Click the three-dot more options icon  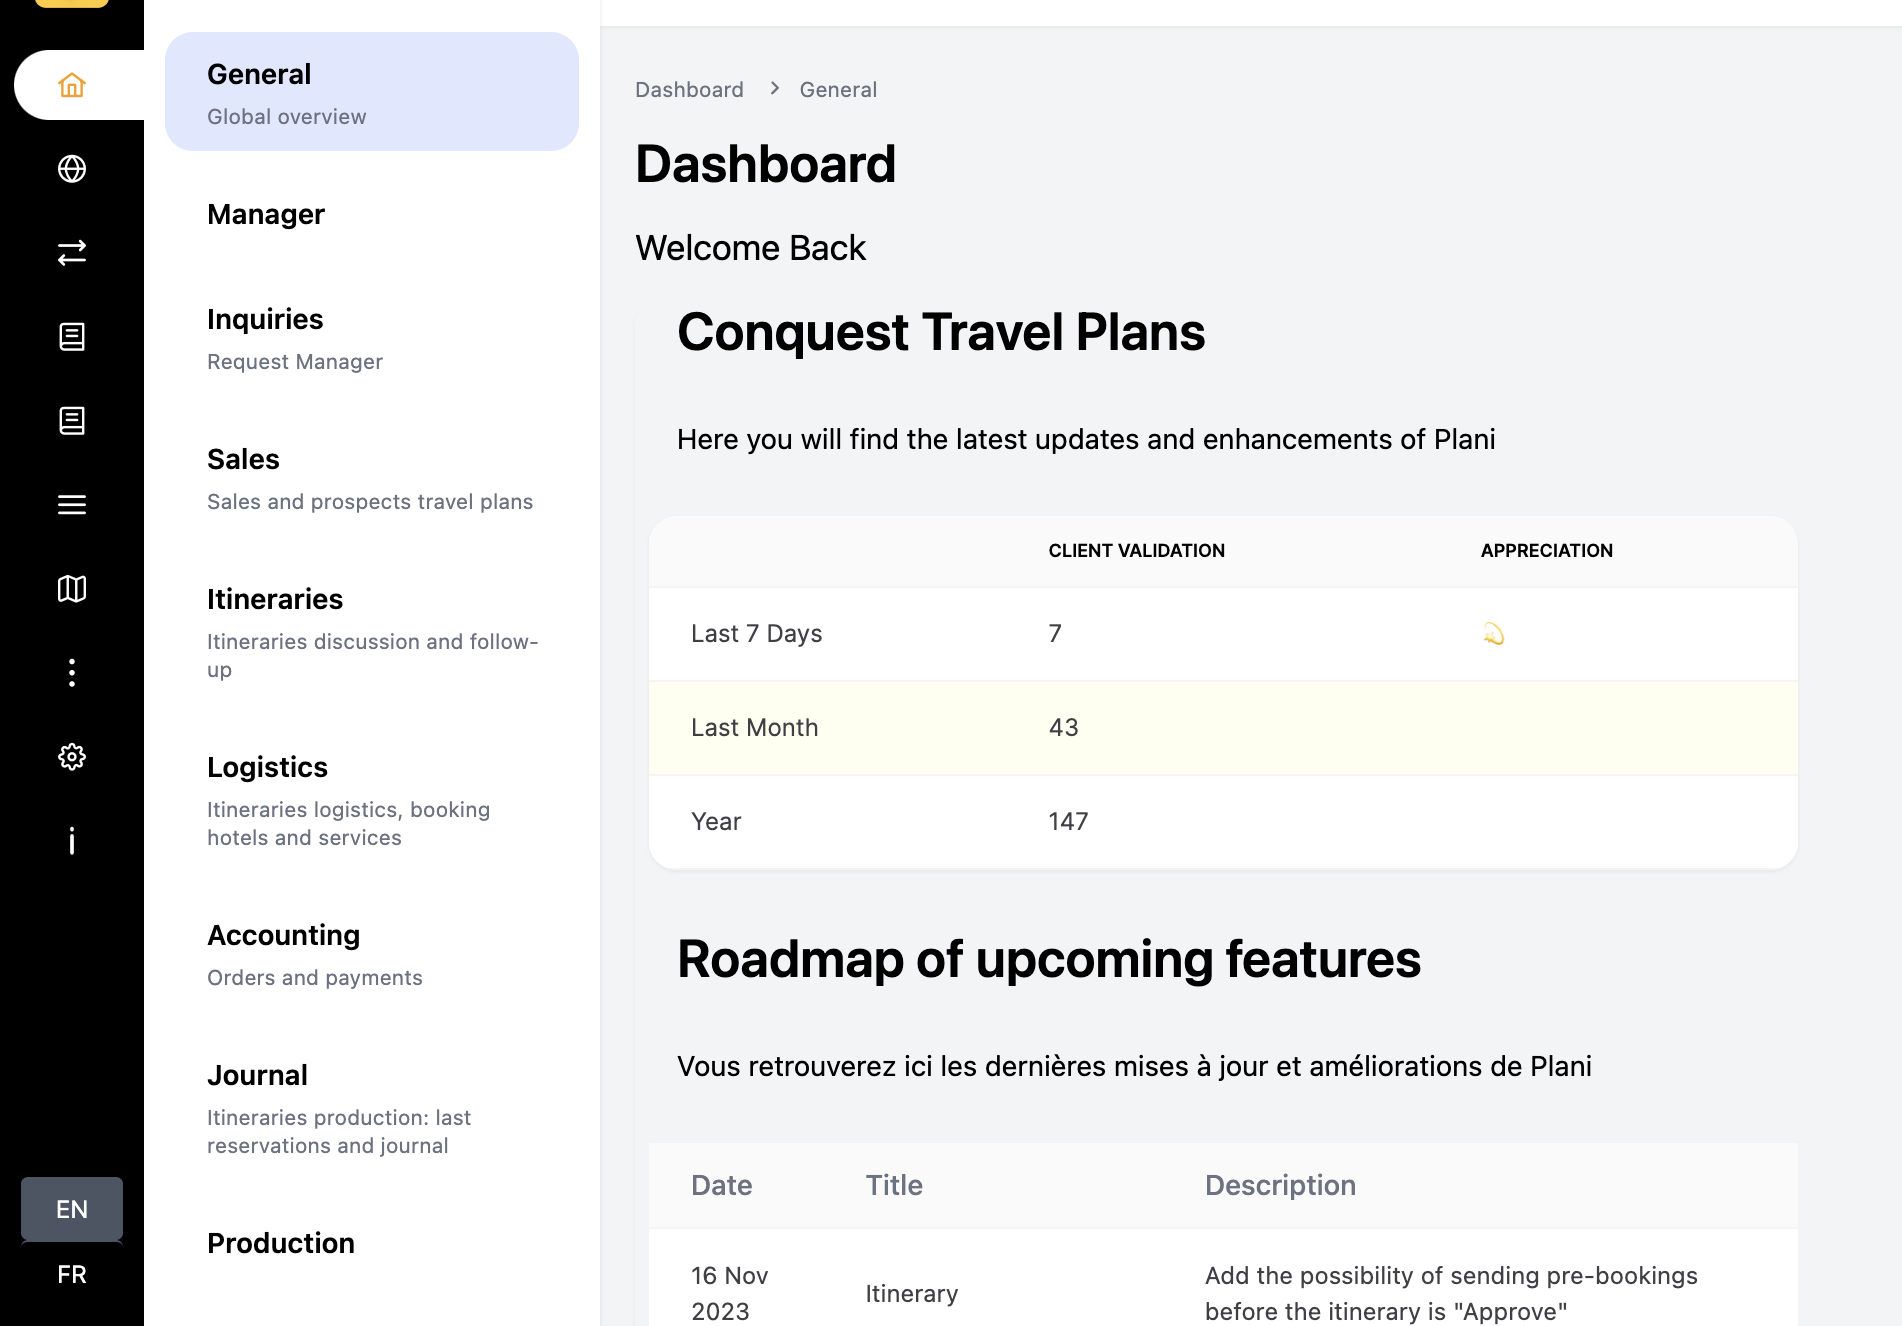coord(71,673)
